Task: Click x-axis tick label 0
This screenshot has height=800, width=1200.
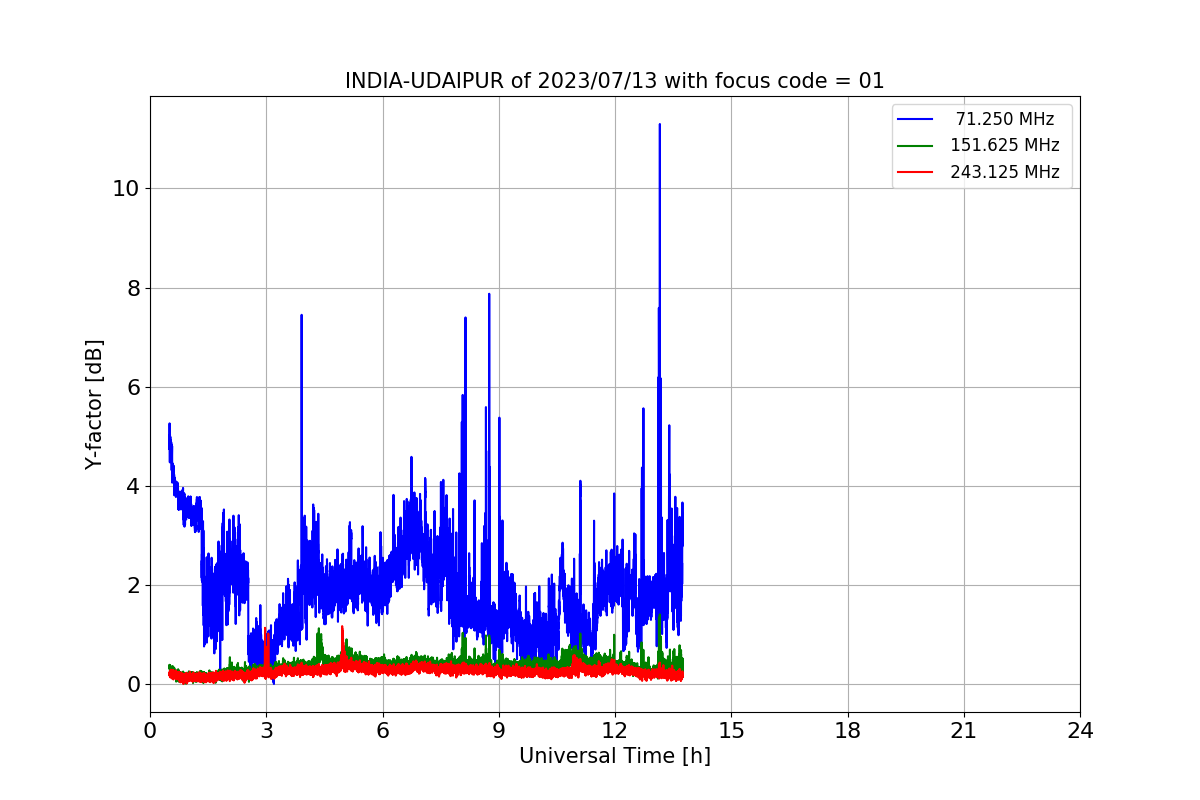Action: pos(150,731)
